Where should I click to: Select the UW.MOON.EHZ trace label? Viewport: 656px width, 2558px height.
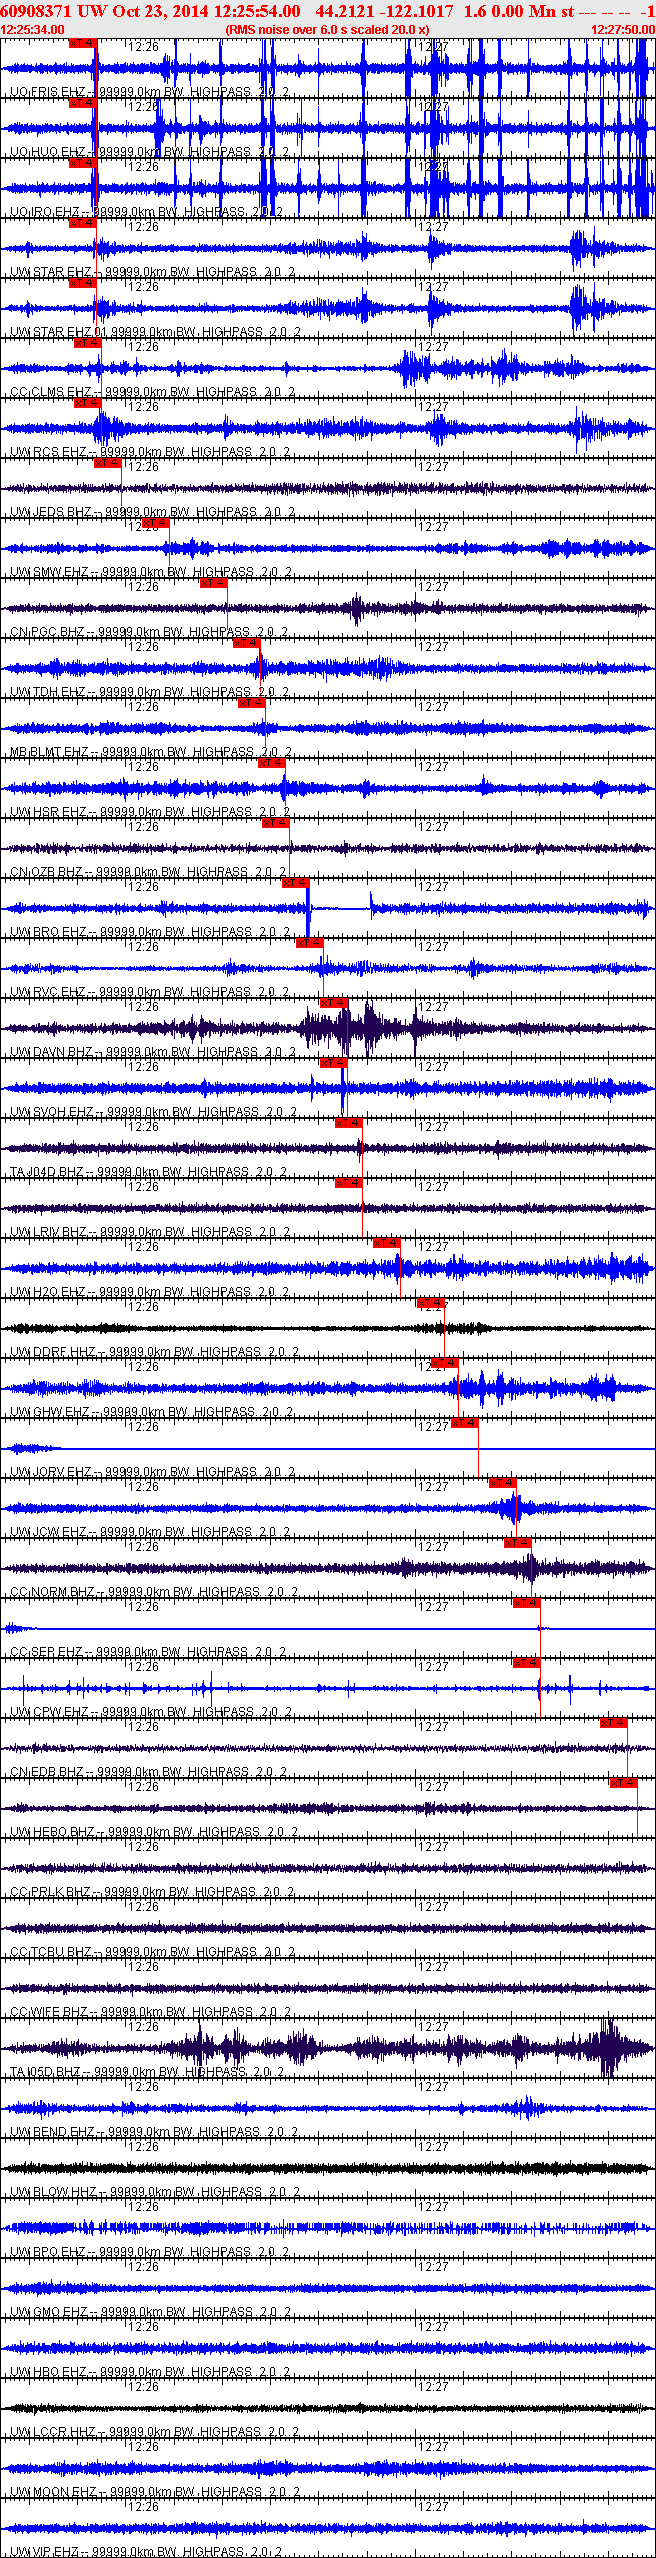(x=155, y=2492)
